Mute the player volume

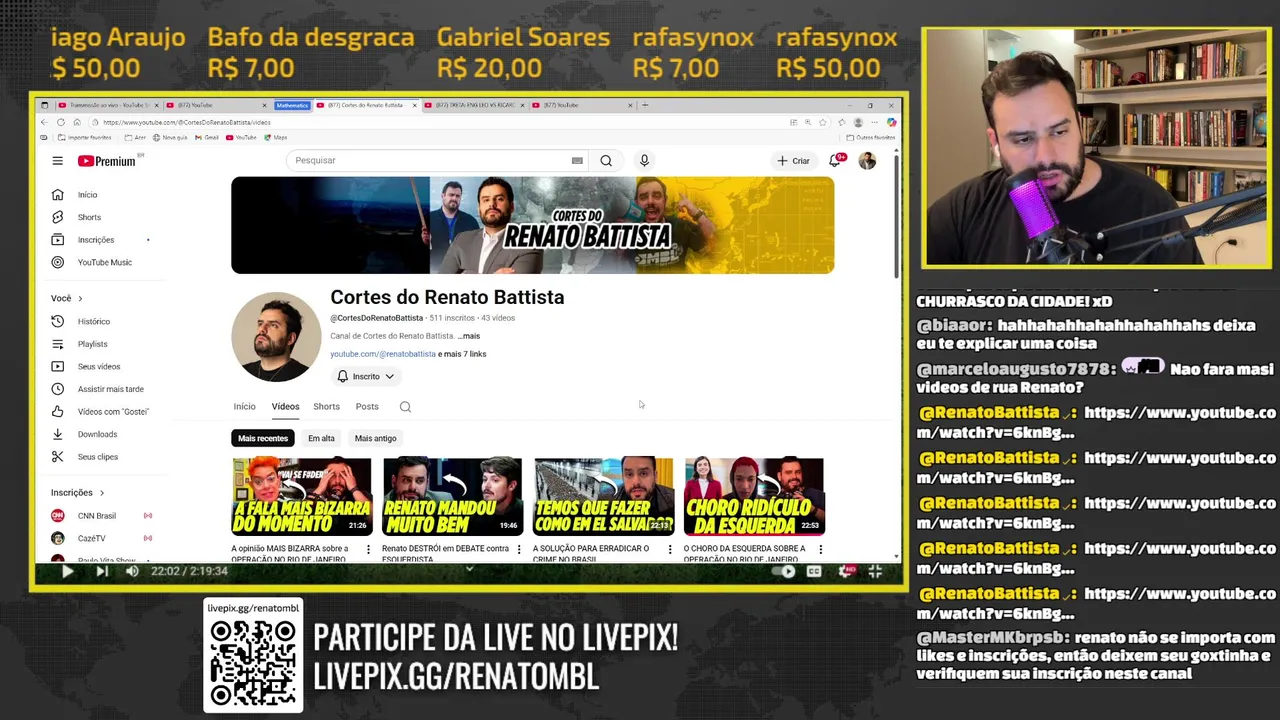(x=132, y=571)
